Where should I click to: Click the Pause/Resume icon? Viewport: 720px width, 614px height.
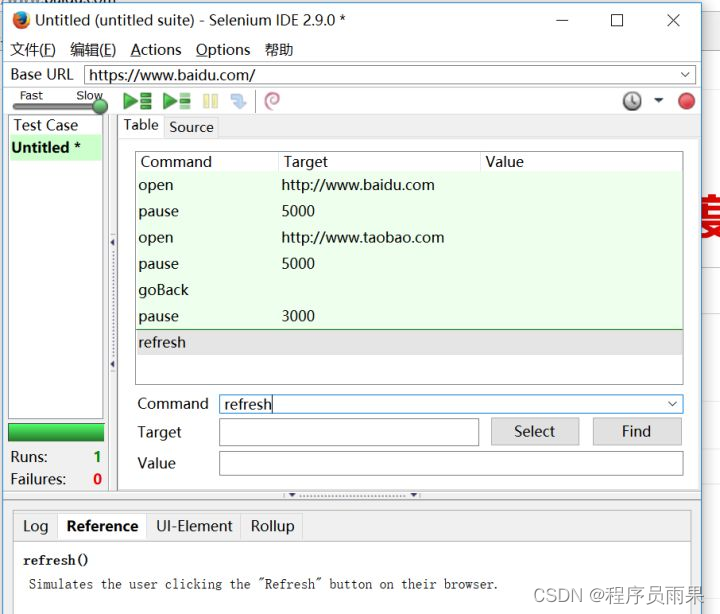click(x=210, y=101)
